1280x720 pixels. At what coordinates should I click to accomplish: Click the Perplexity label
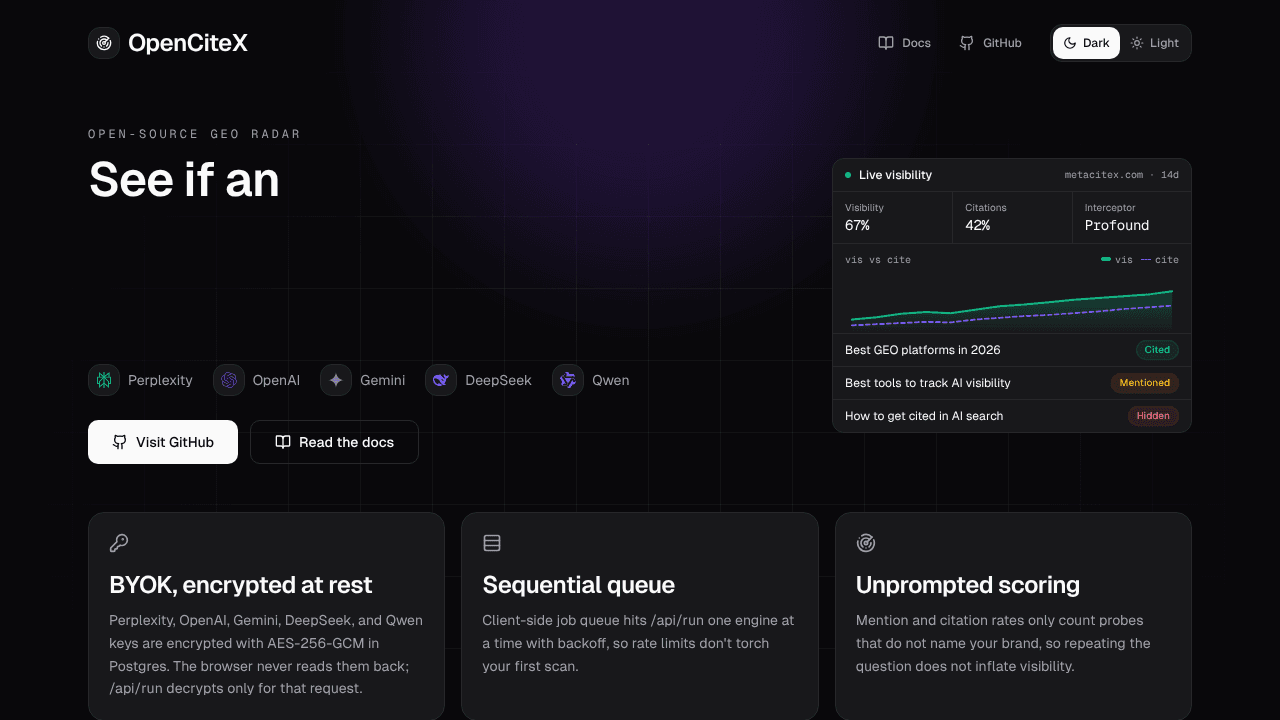[x=160, y=380]
